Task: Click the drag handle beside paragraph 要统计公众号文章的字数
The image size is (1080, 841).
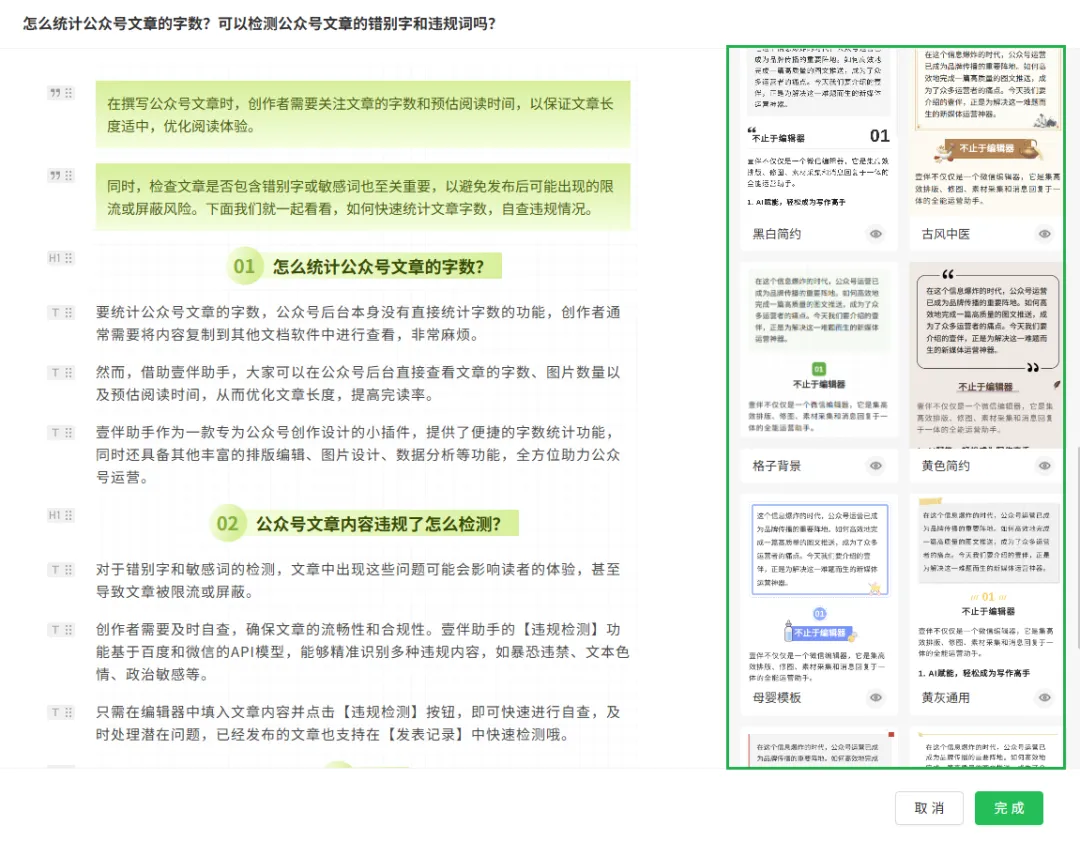Action: point(69,313)
